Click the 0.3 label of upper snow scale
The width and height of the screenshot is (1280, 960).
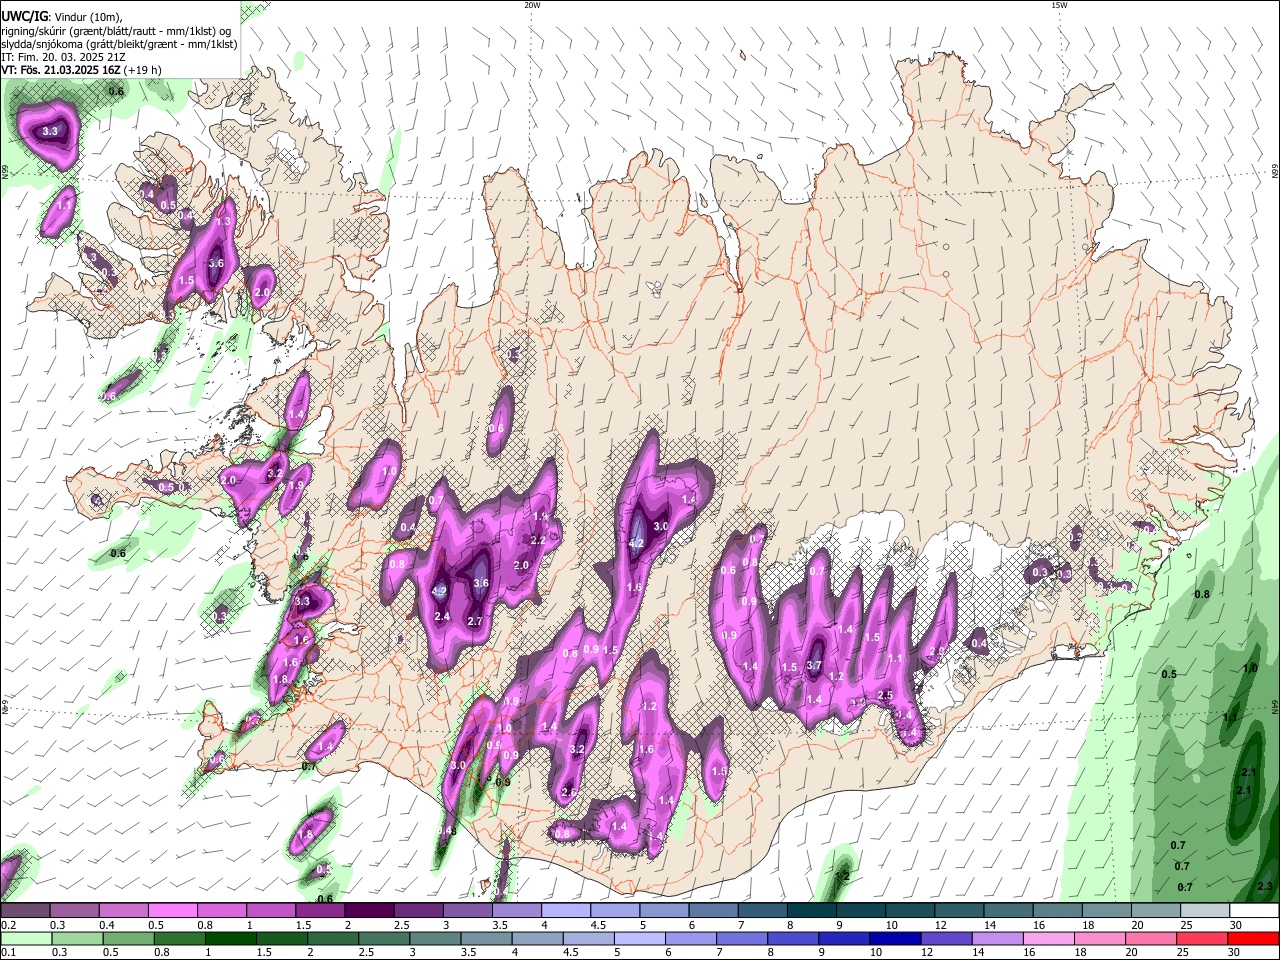[x=58, y=925]
